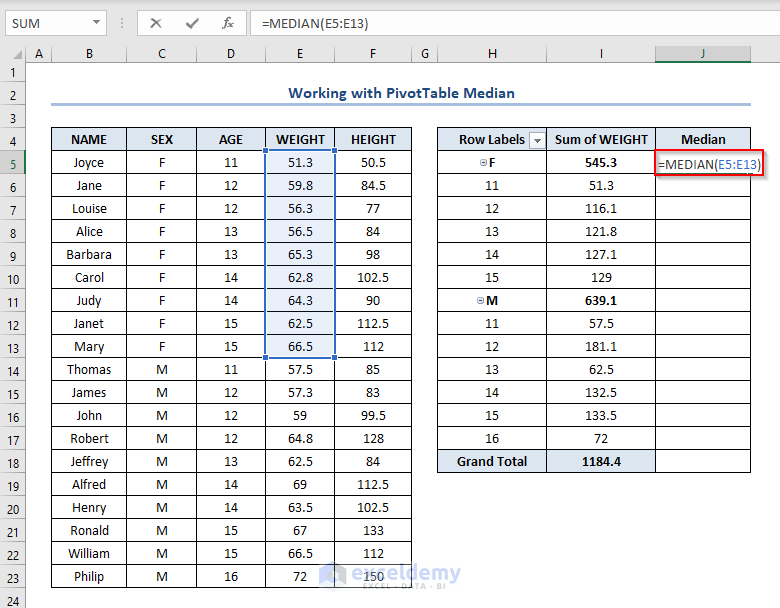The height and width of the screenshot is (608, 780).
Task: Click Ronald's height value 133
Action: click(x=373, y=530)
